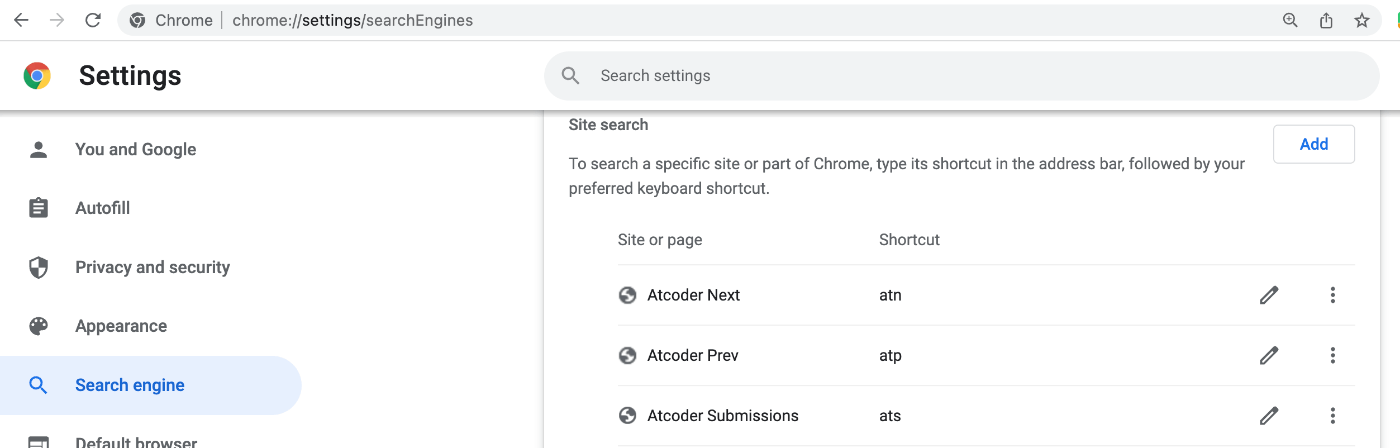Open Privacy and security settings
This screenshot has height=448, width=1400.
tap(150, 267)
